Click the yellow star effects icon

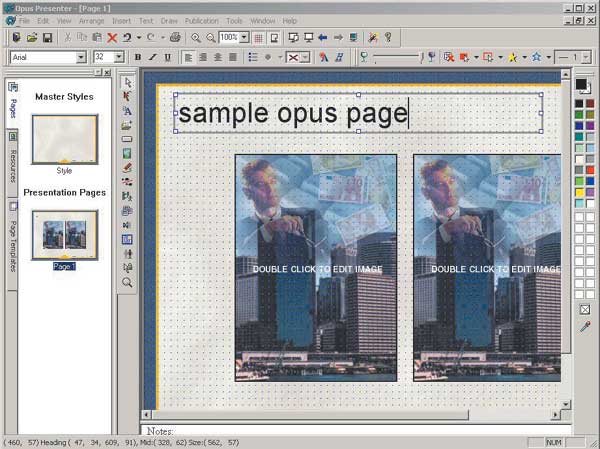pyautogui.click(x=512, y=57)
